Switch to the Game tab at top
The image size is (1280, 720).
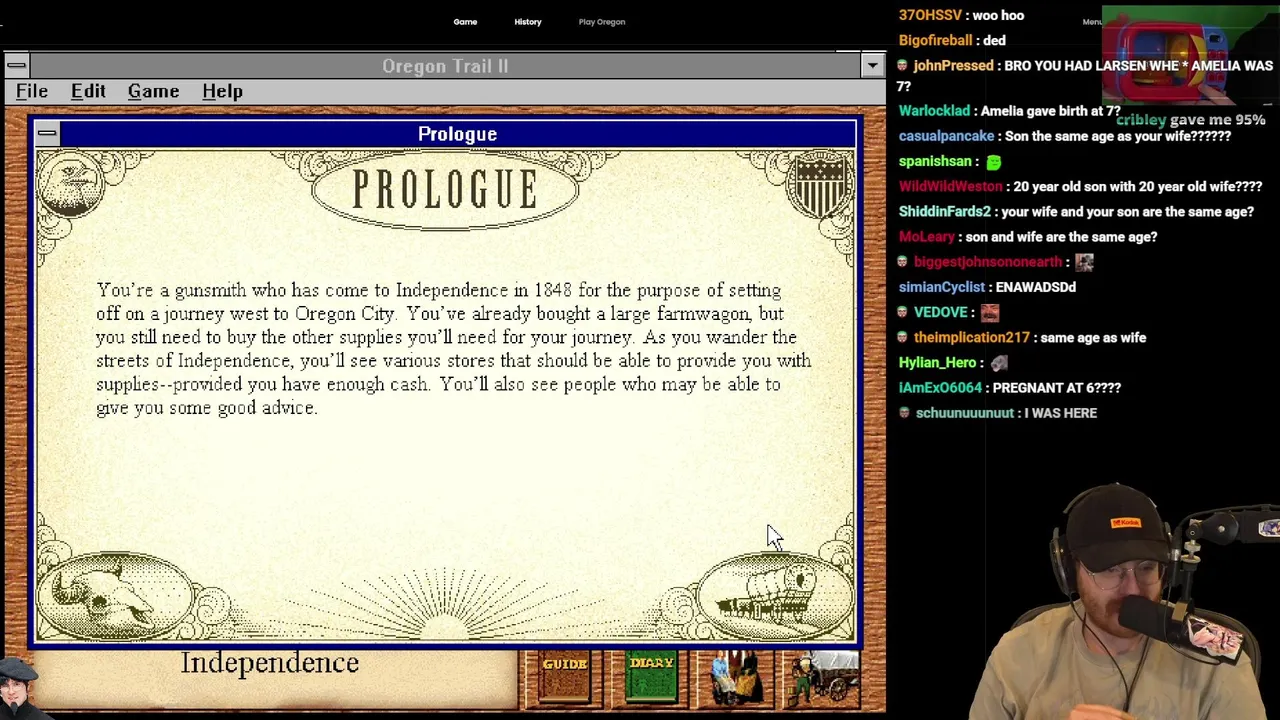click(x=465, y=21)
